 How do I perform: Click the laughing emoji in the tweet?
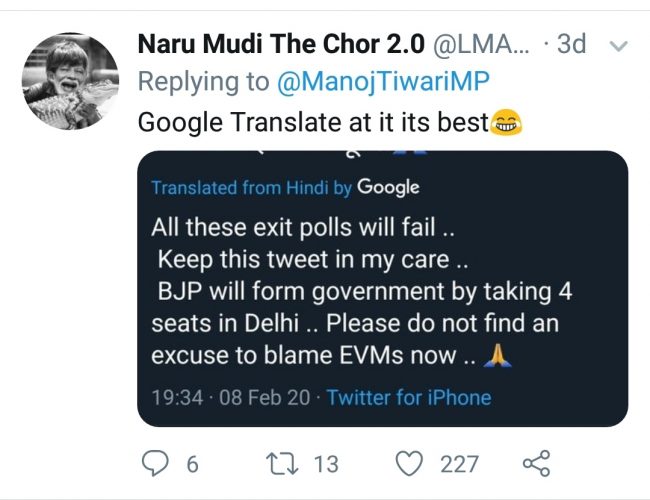tap(508, 123)
